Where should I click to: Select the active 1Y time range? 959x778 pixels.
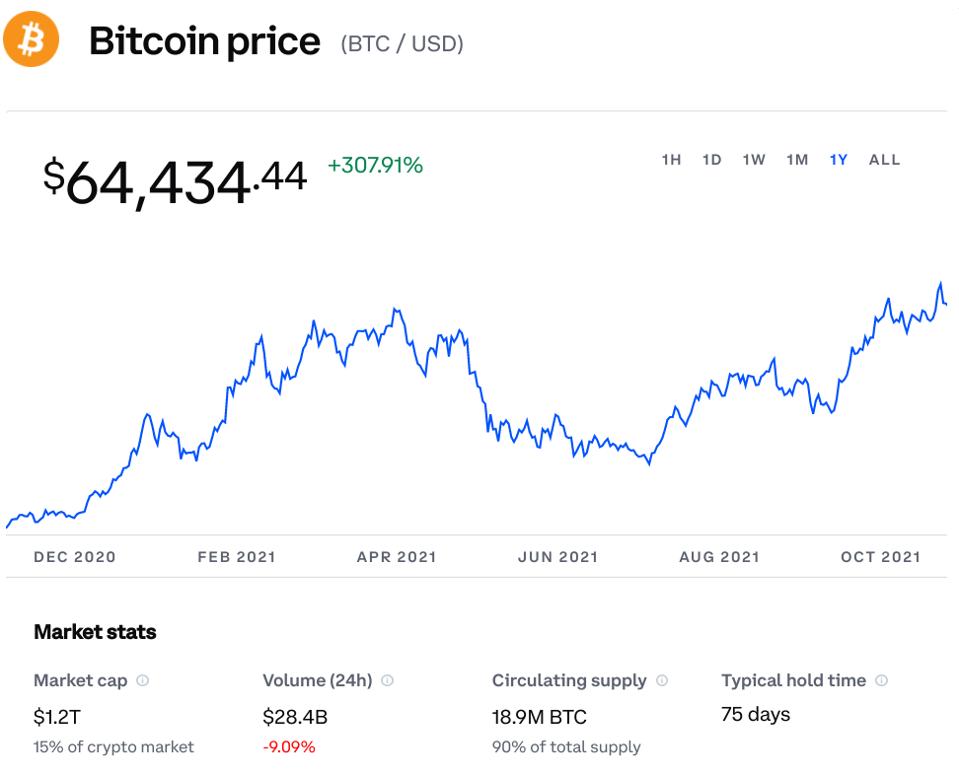coord(839,160)
